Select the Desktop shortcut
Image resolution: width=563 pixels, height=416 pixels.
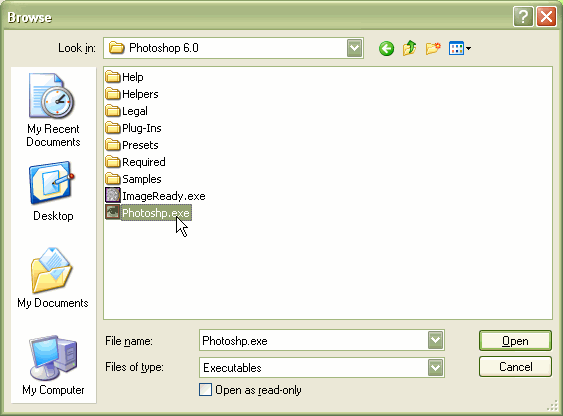[53, 192]
